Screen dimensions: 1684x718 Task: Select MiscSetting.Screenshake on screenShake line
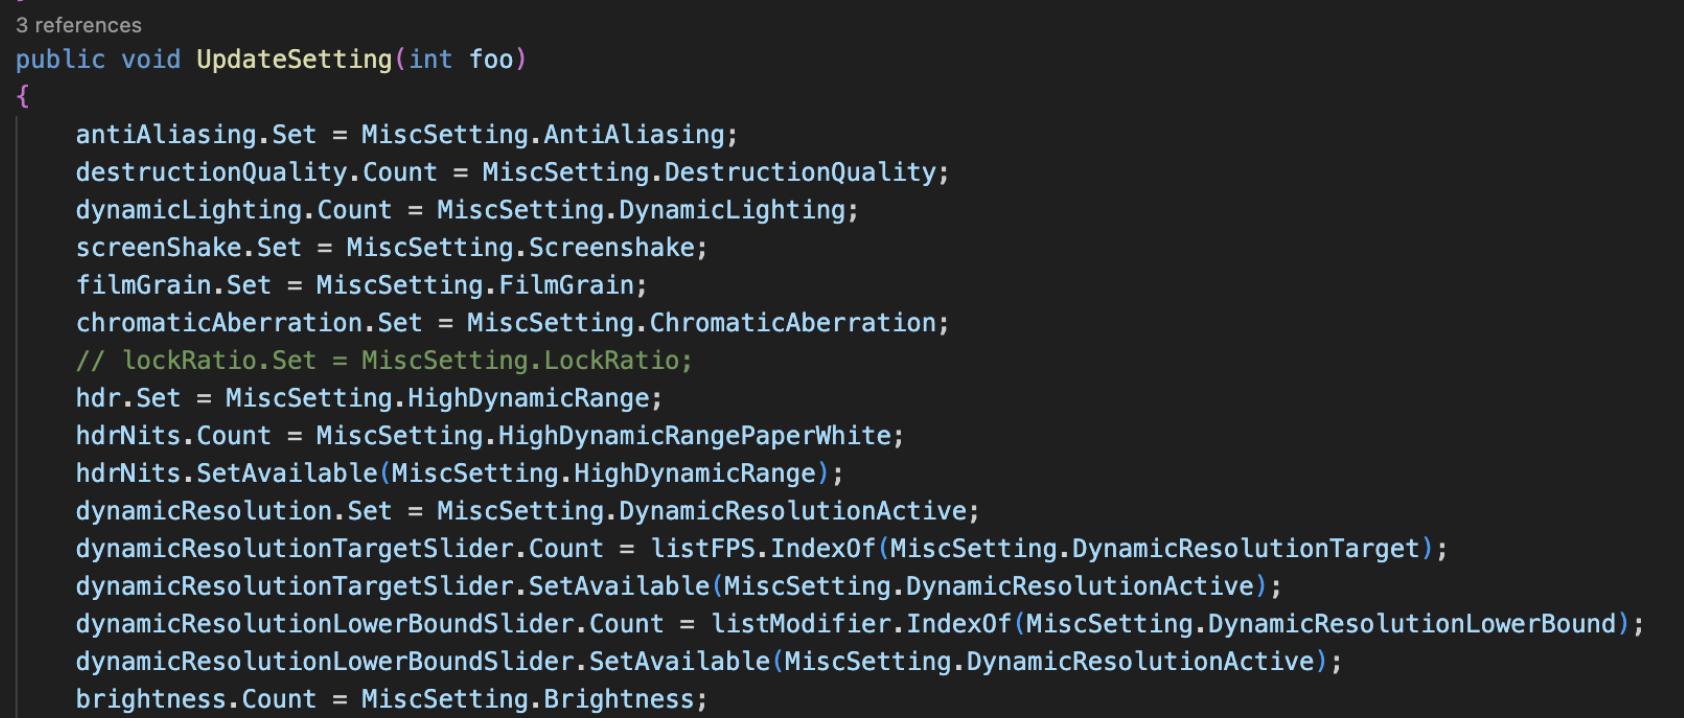520,248
